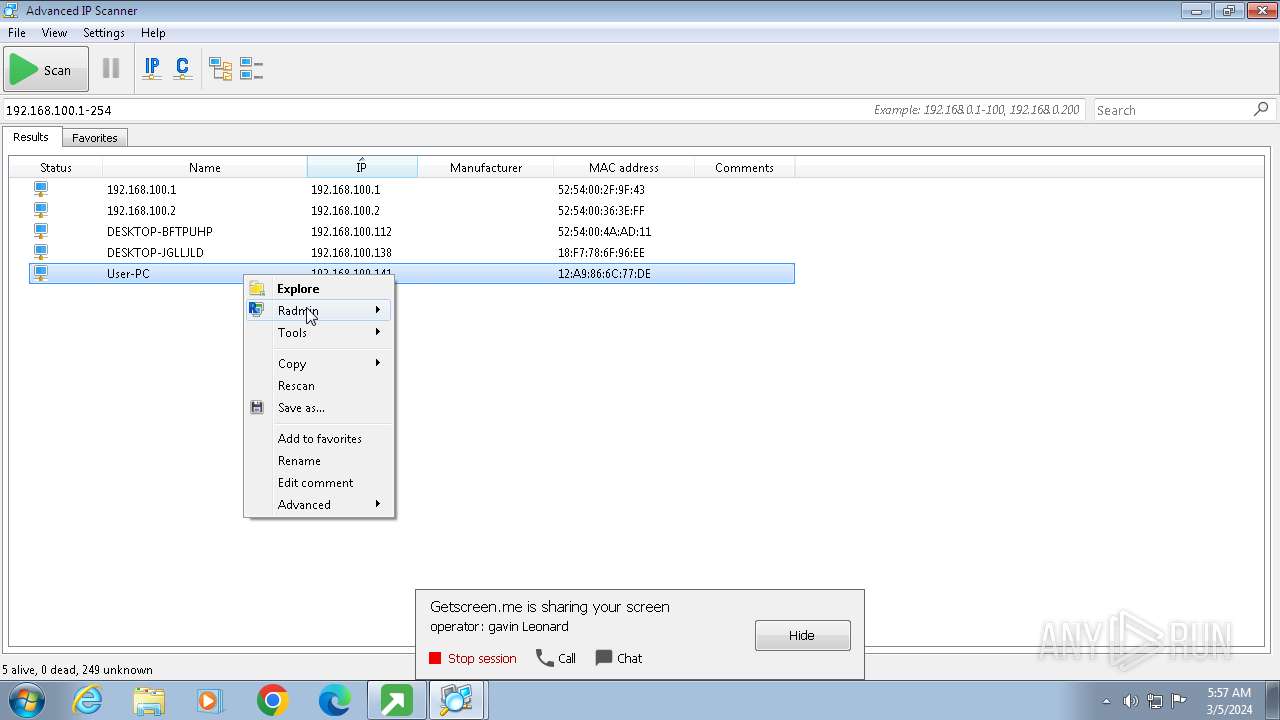Sort by the Comments column header
The width and height of the screenshot is (1280, 720).
point(744,167)
